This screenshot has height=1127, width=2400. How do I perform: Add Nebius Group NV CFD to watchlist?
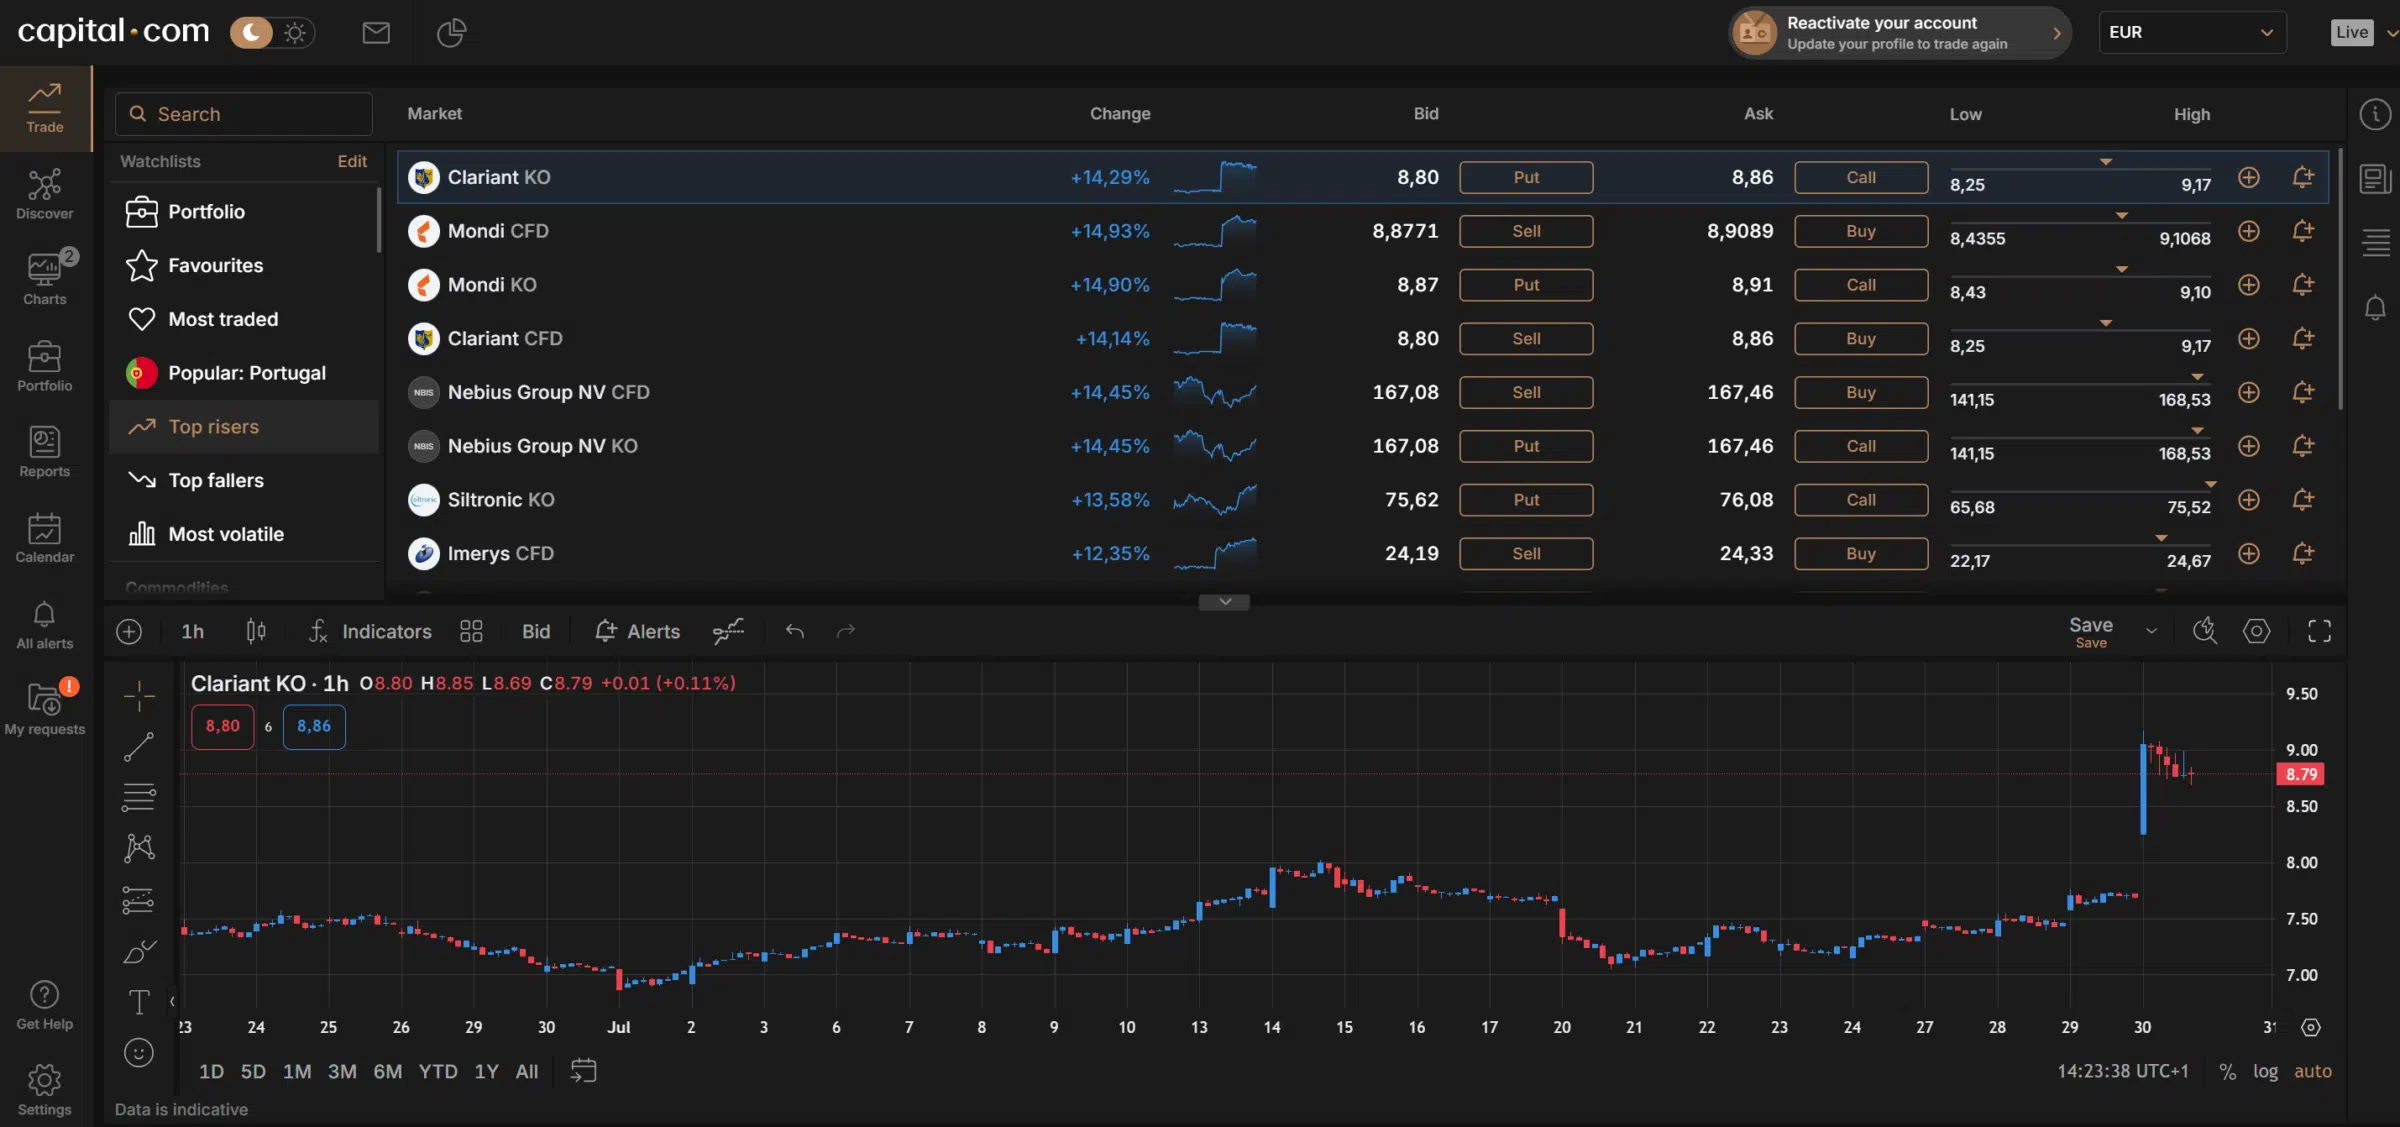(x=2249, y=392)
